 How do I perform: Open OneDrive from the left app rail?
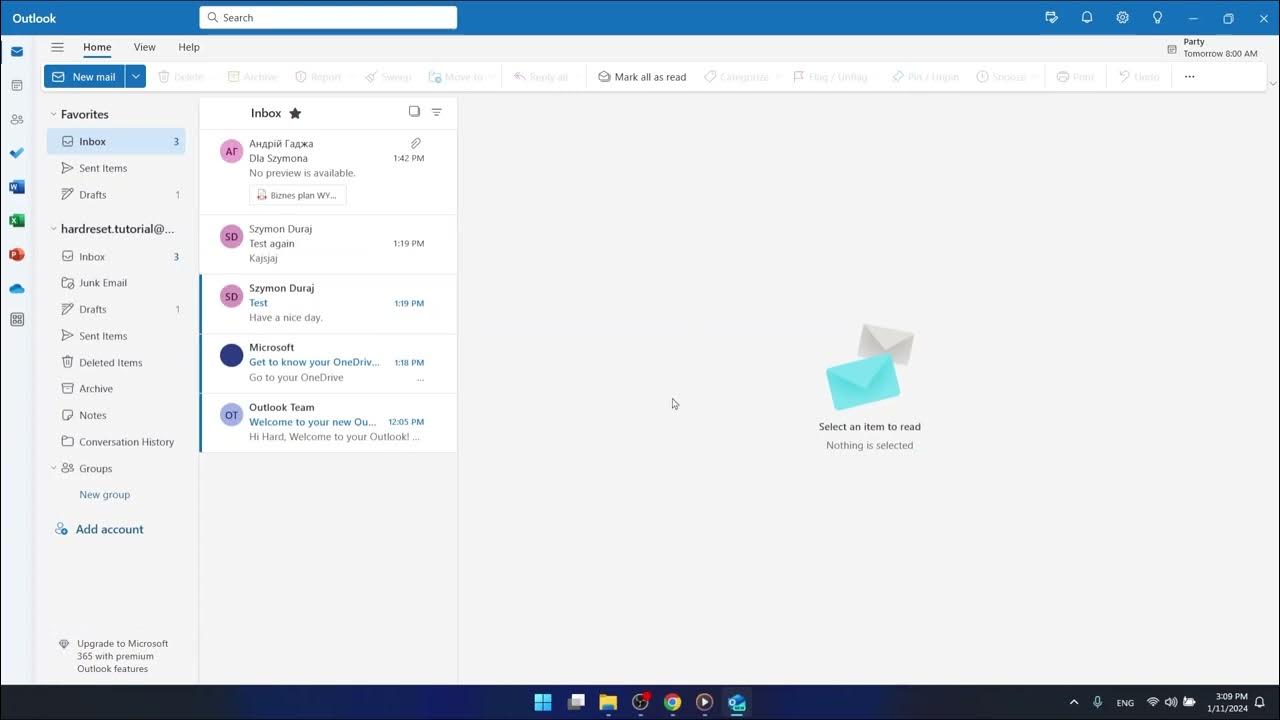[x=16, y=288]
